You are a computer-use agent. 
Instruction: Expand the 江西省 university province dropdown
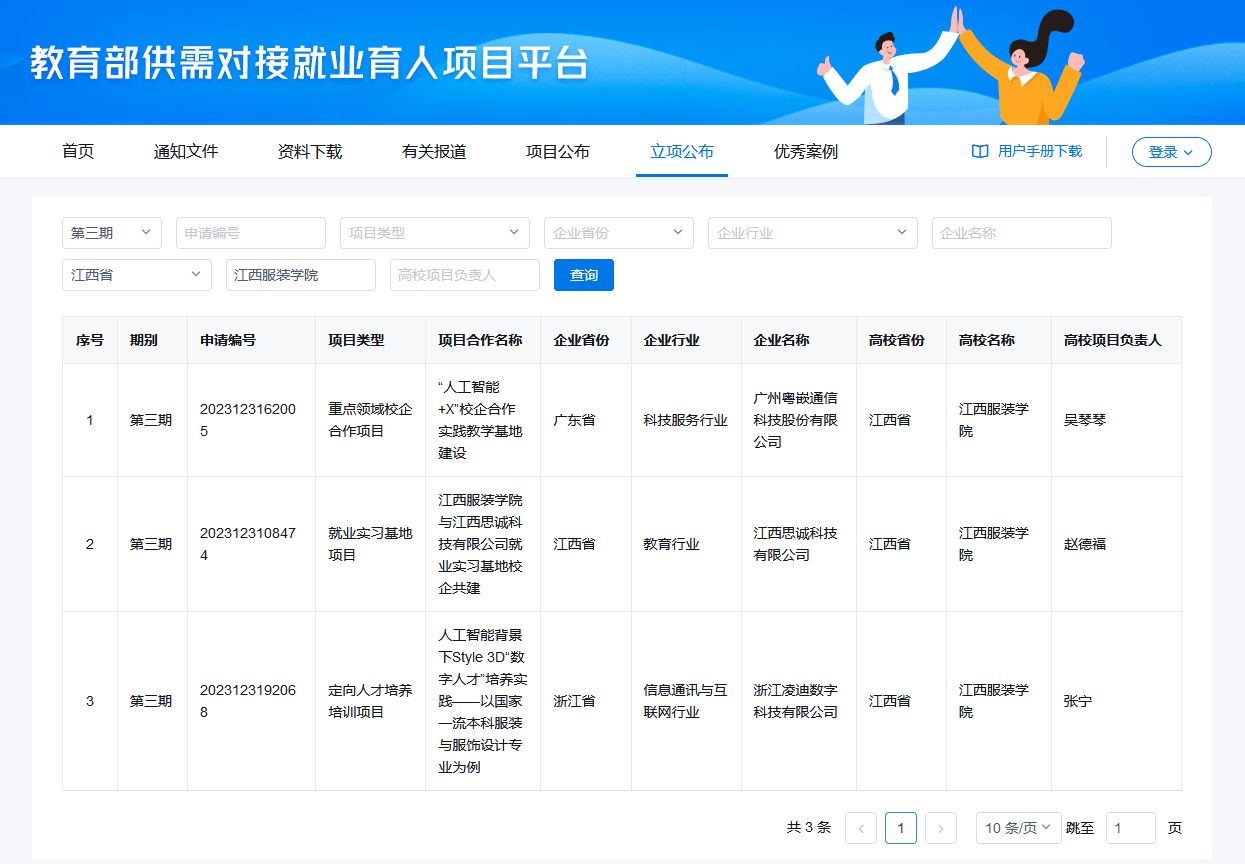[137, 275]
